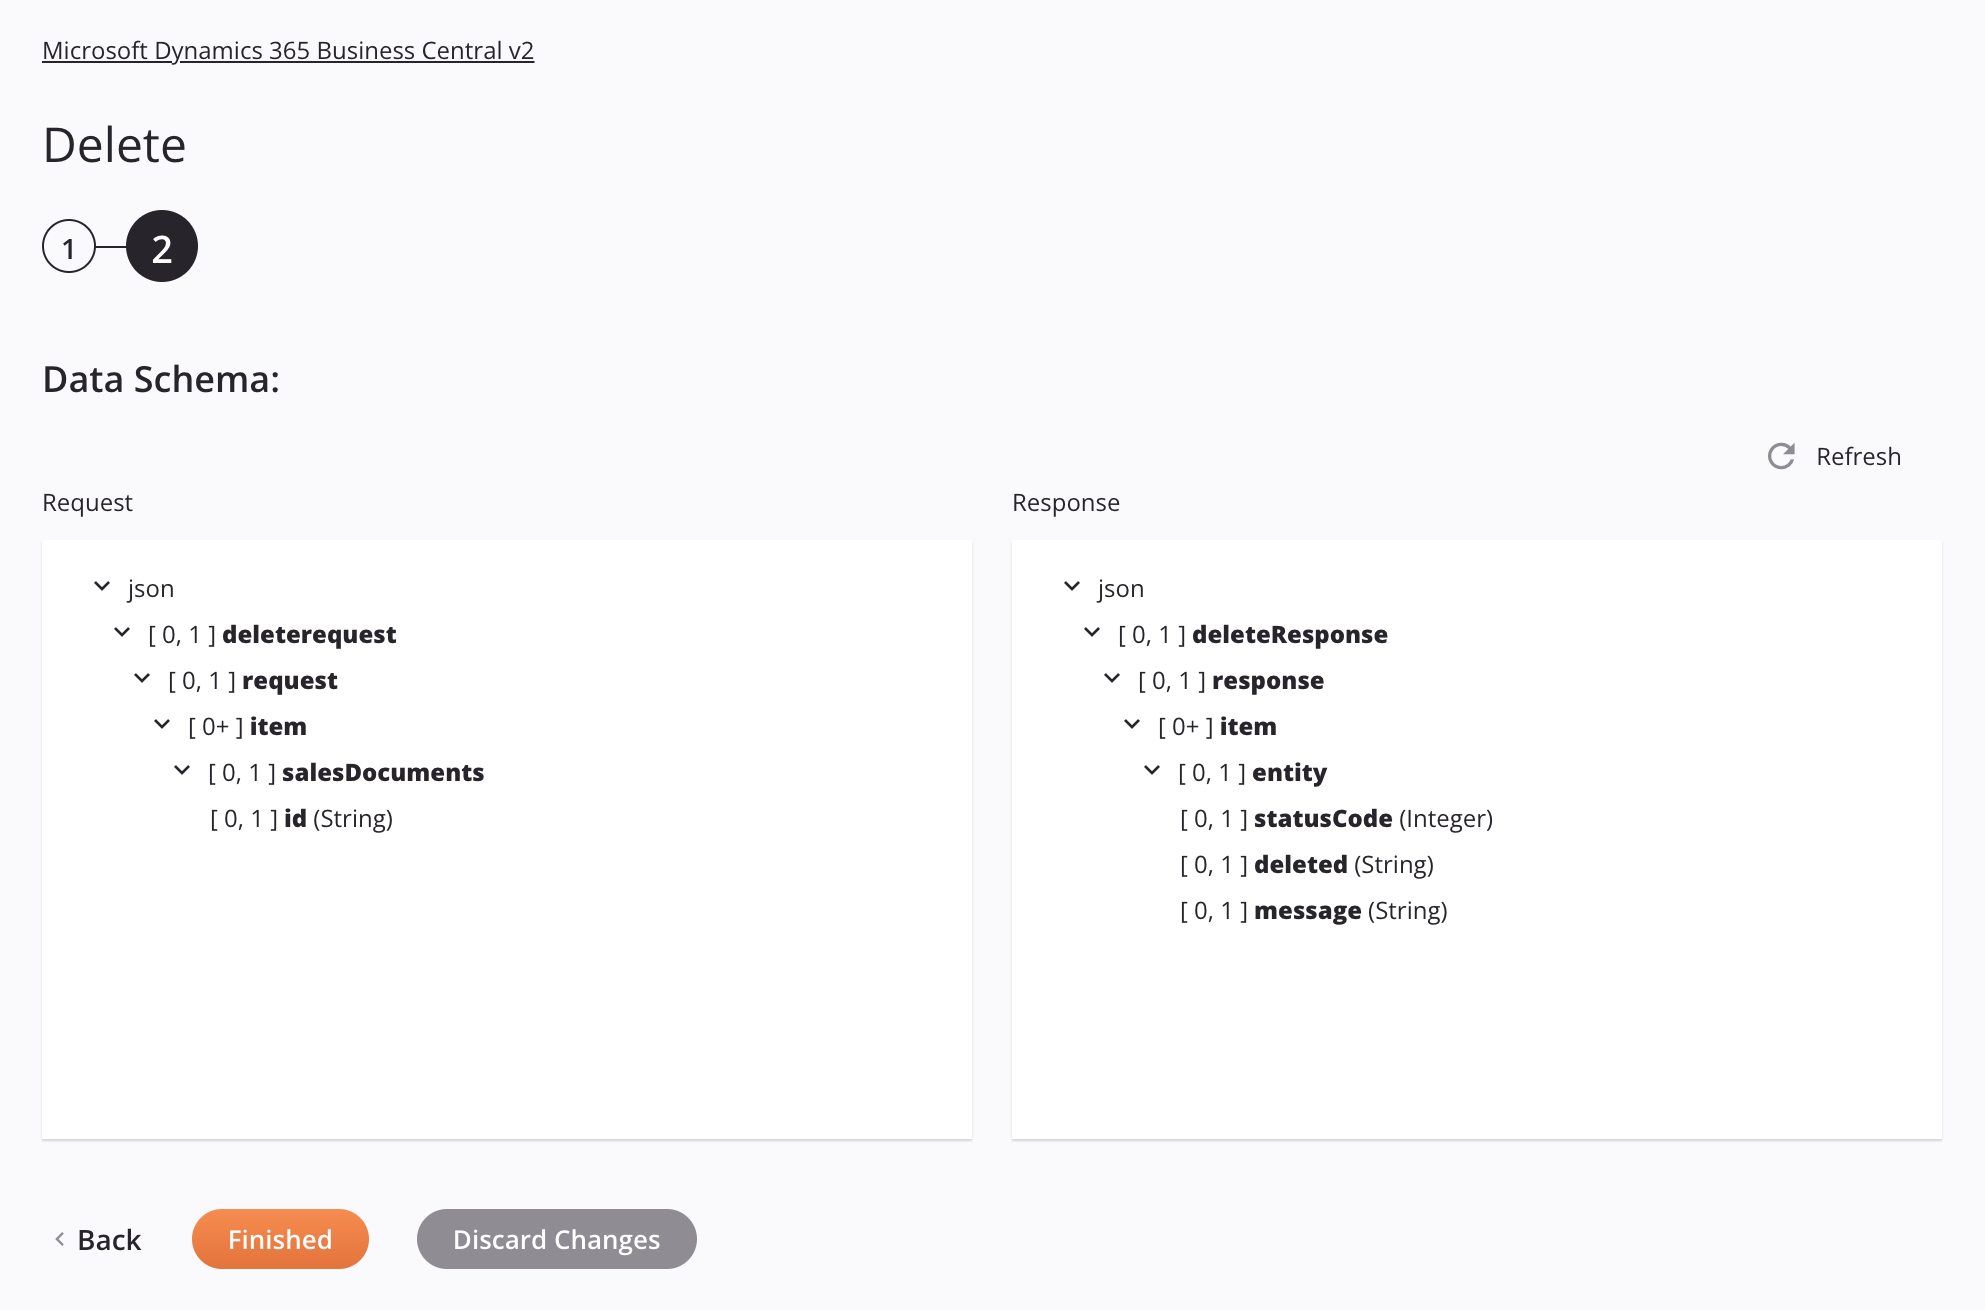
Task: Click the Request panel label
Action: click(x=88, y=501)
